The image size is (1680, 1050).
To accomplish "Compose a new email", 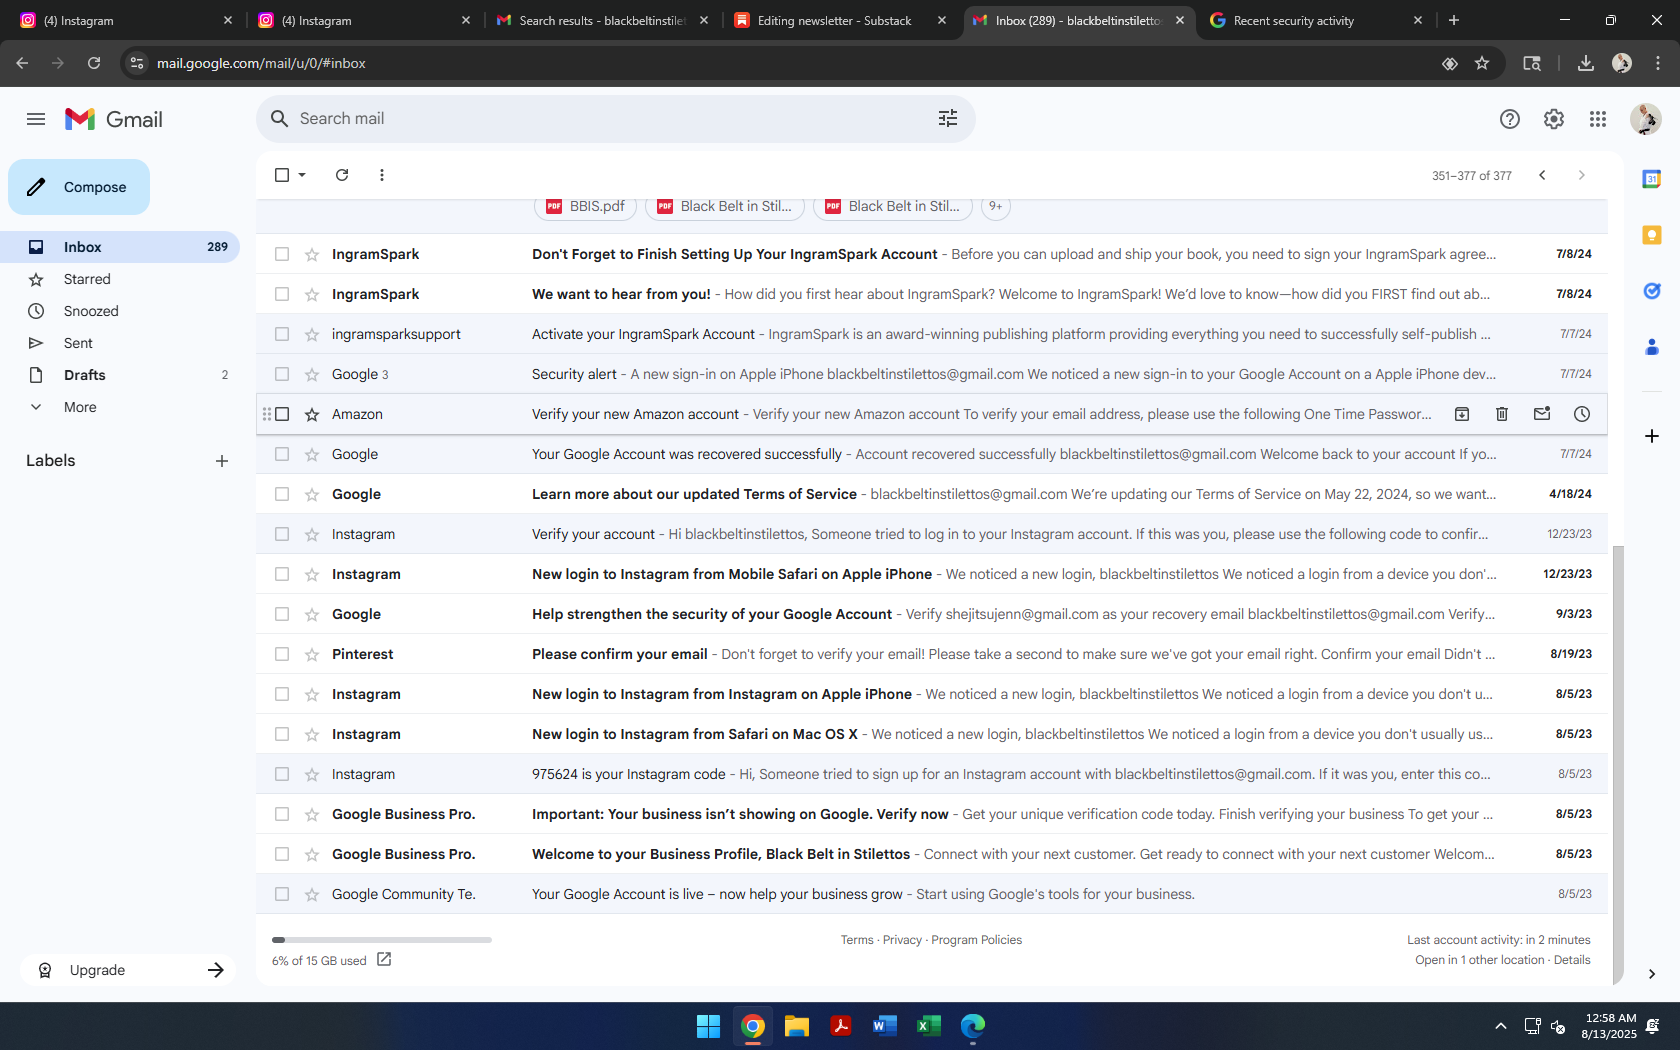I will click(79, 187).
